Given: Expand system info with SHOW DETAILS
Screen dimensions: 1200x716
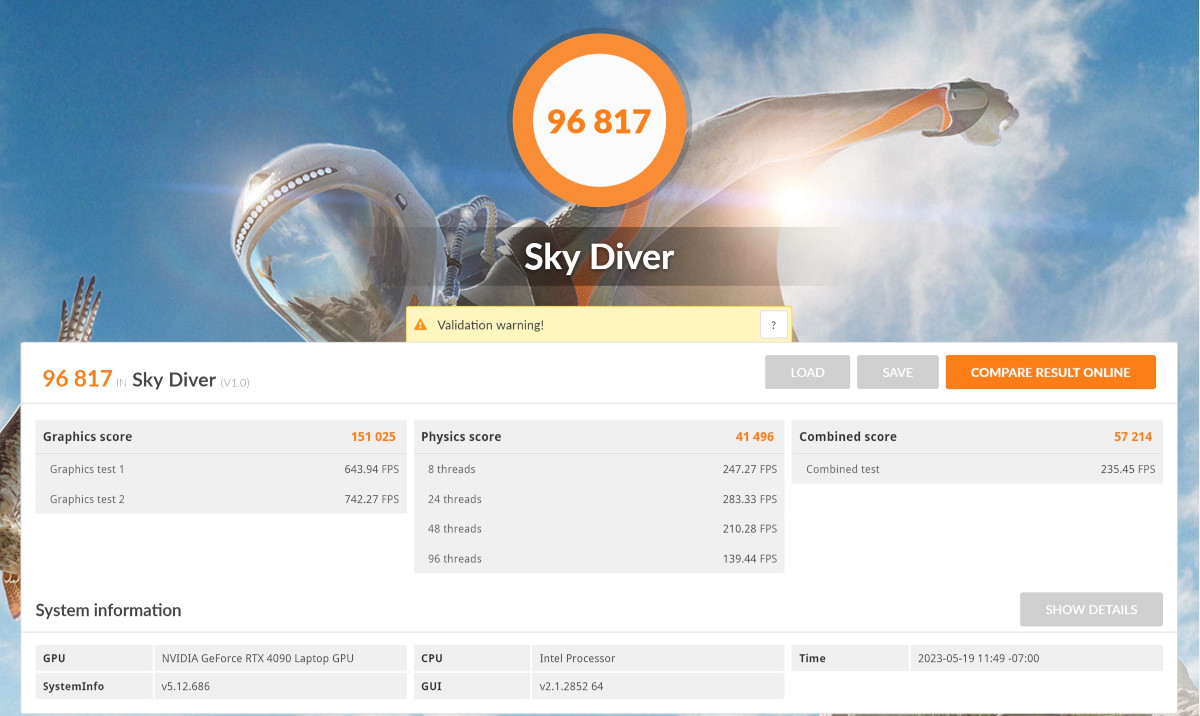Looking at the screenshot, I should point(1091,609).
